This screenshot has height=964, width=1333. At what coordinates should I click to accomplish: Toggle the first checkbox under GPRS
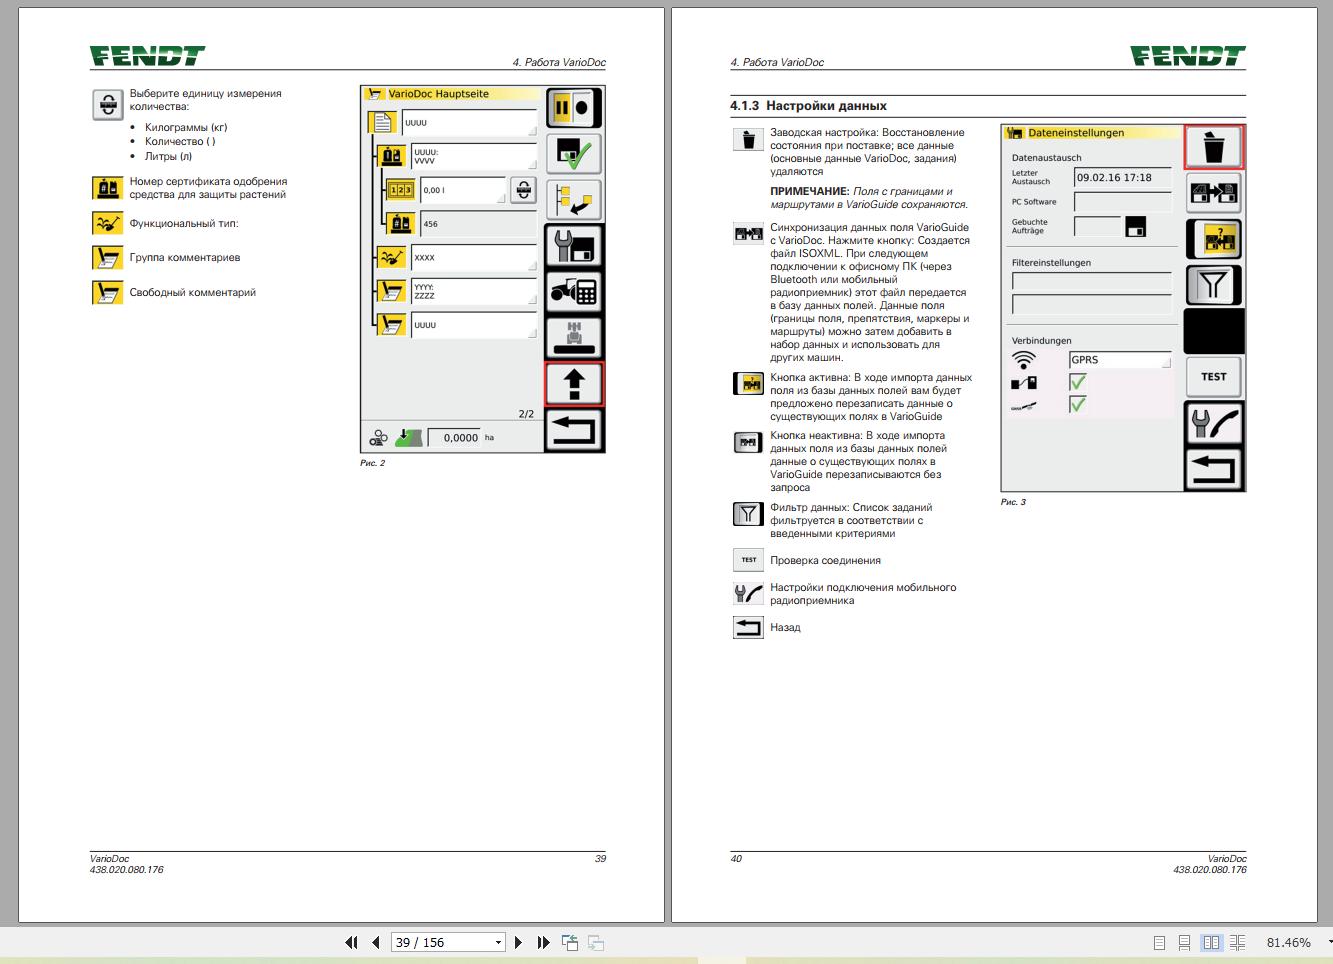point(1077,382)
